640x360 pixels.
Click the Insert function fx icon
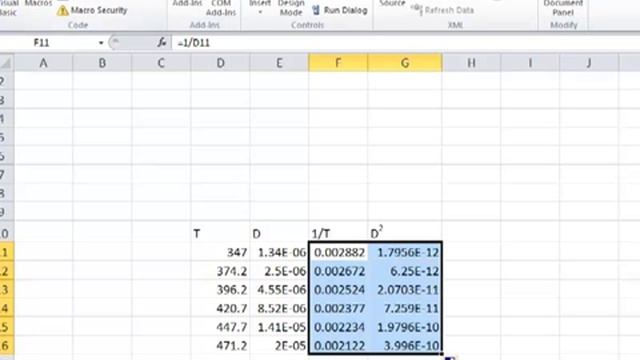click(x=162, y=42)
